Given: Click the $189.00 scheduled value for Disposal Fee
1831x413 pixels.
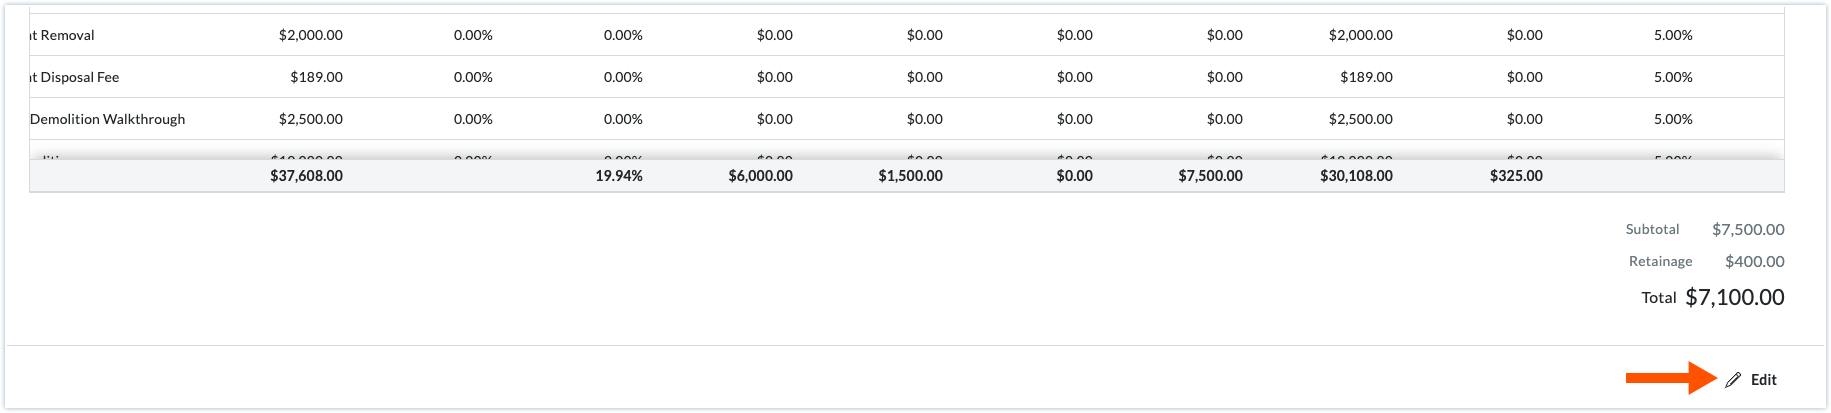Looking at the screenshot, I should pos(316,77).
